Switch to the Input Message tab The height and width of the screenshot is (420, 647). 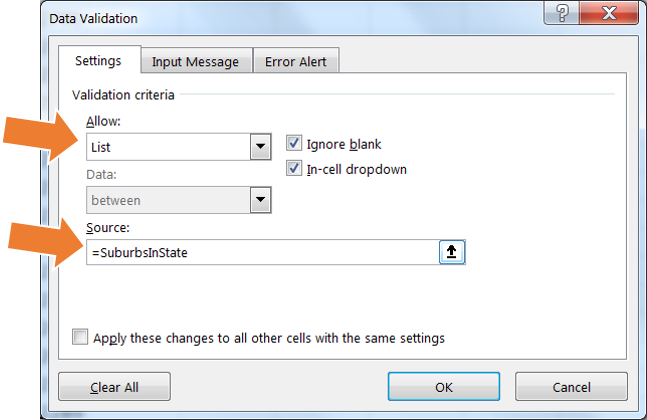pyautogui.click(x=196, y=61)
